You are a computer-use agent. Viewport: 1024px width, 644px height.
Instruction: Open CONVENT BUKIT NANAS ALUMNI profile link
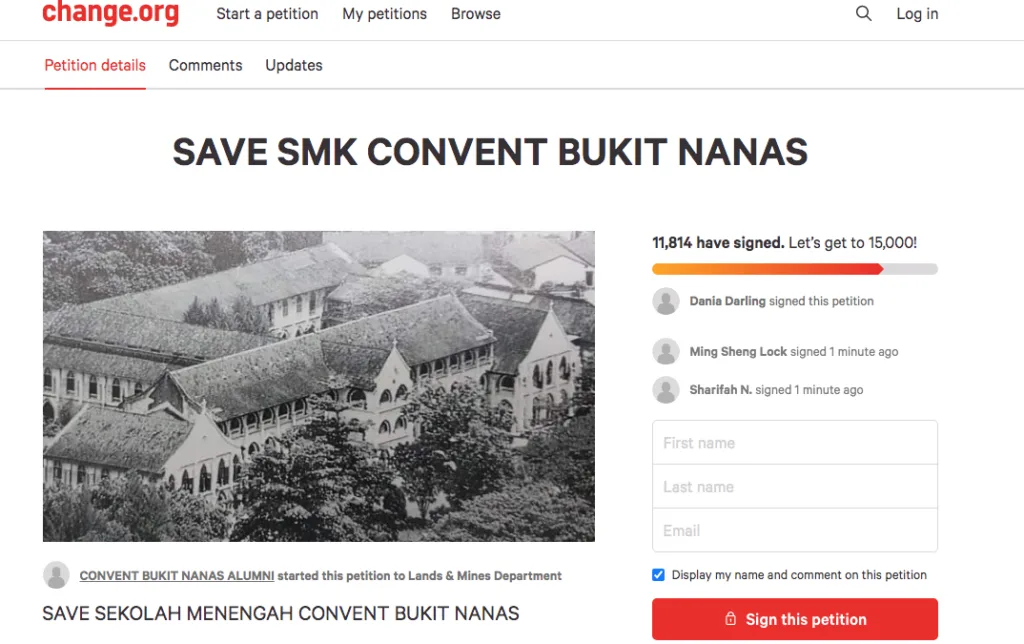(x=177, y=576)
